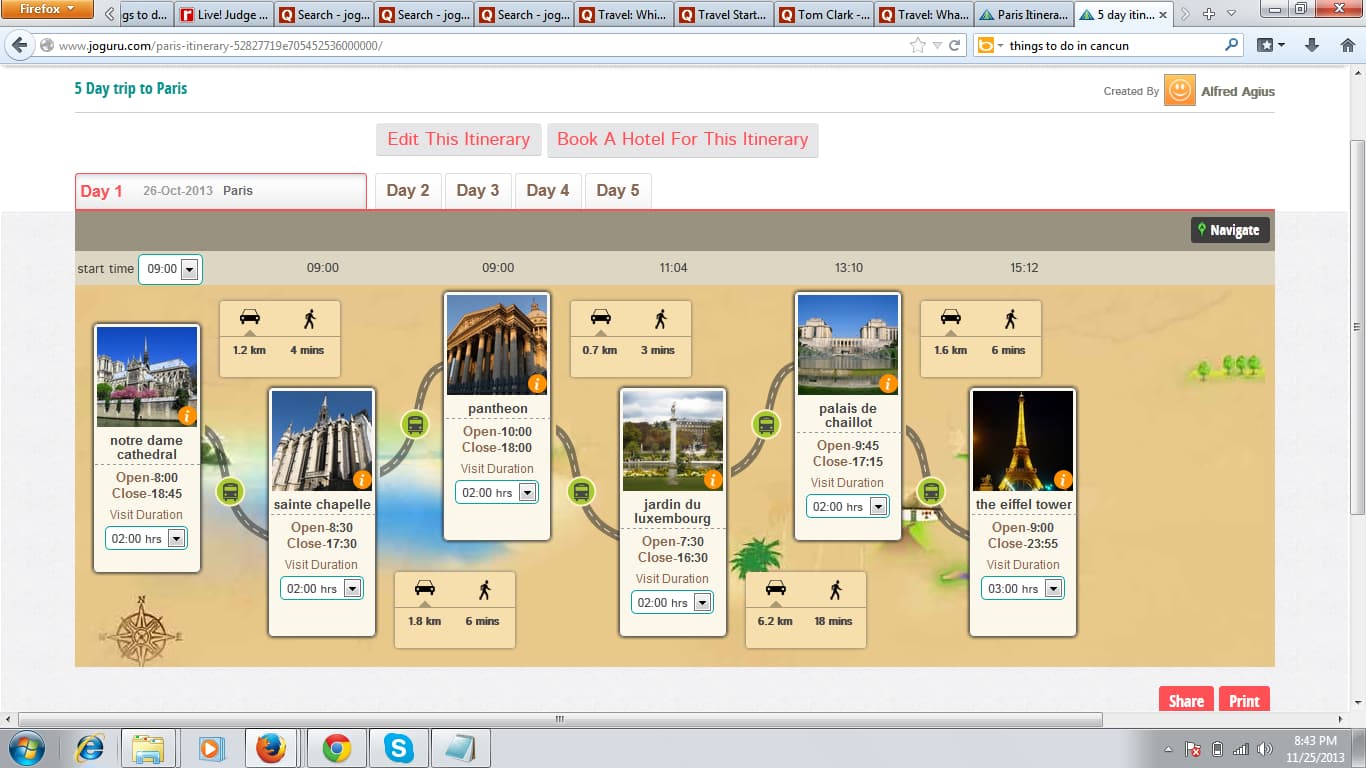Click bus icon between Notre Dame and Sainte Chapelle
The image size is (1366, 768).
tap(231, 491)
